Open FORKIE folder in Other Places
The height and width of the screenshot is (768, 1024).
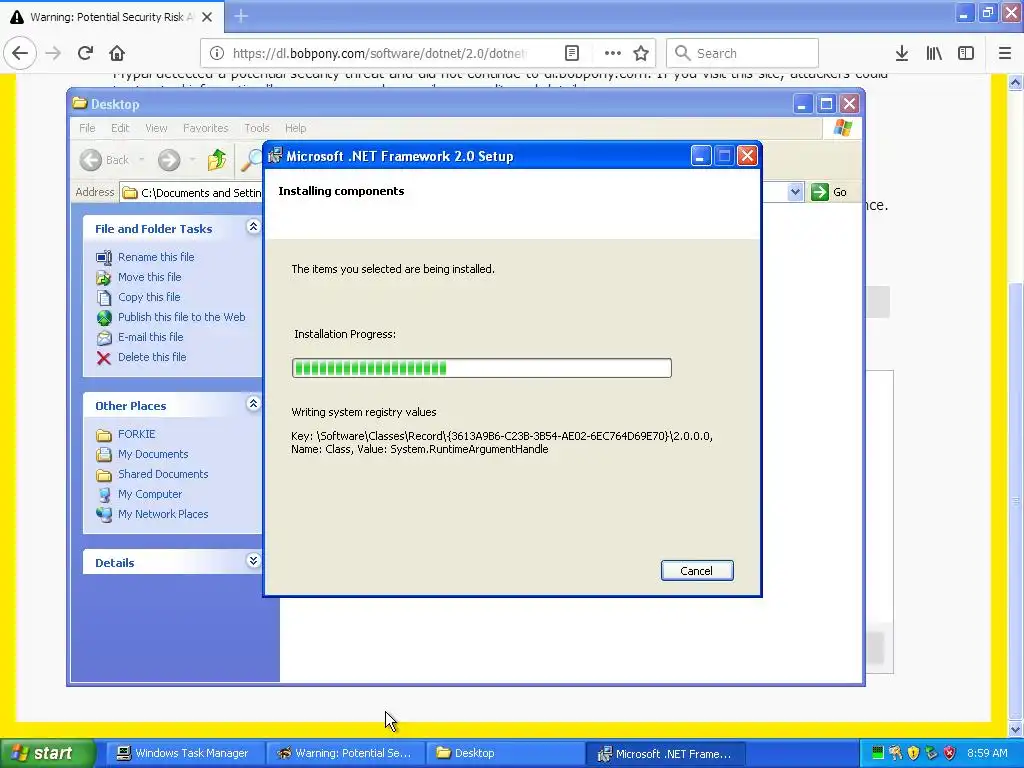136,434
